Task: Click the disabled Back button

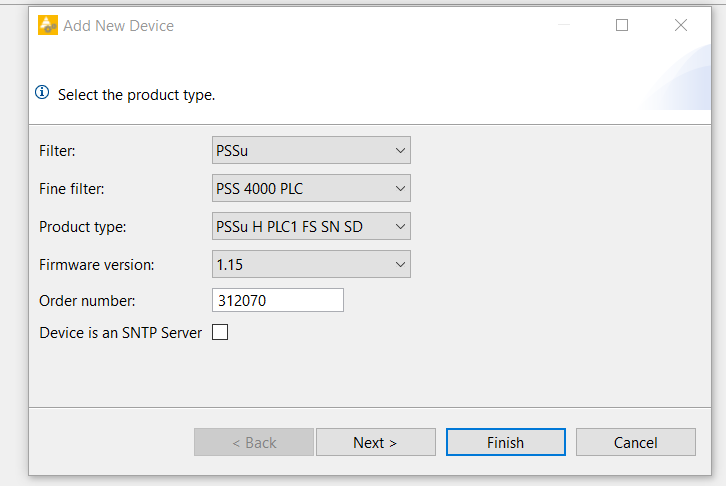Action: pos(254,442)
